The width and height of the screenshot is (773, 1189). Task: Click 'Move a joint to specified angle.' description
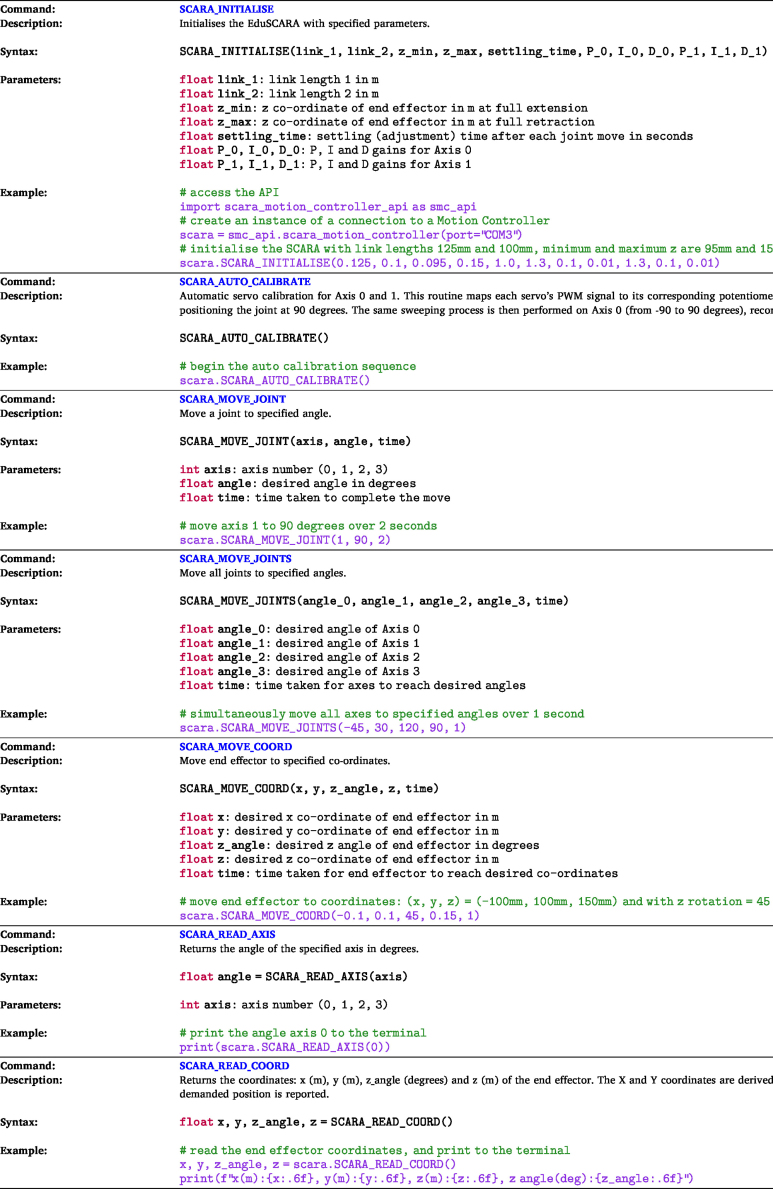coord(255,413)
